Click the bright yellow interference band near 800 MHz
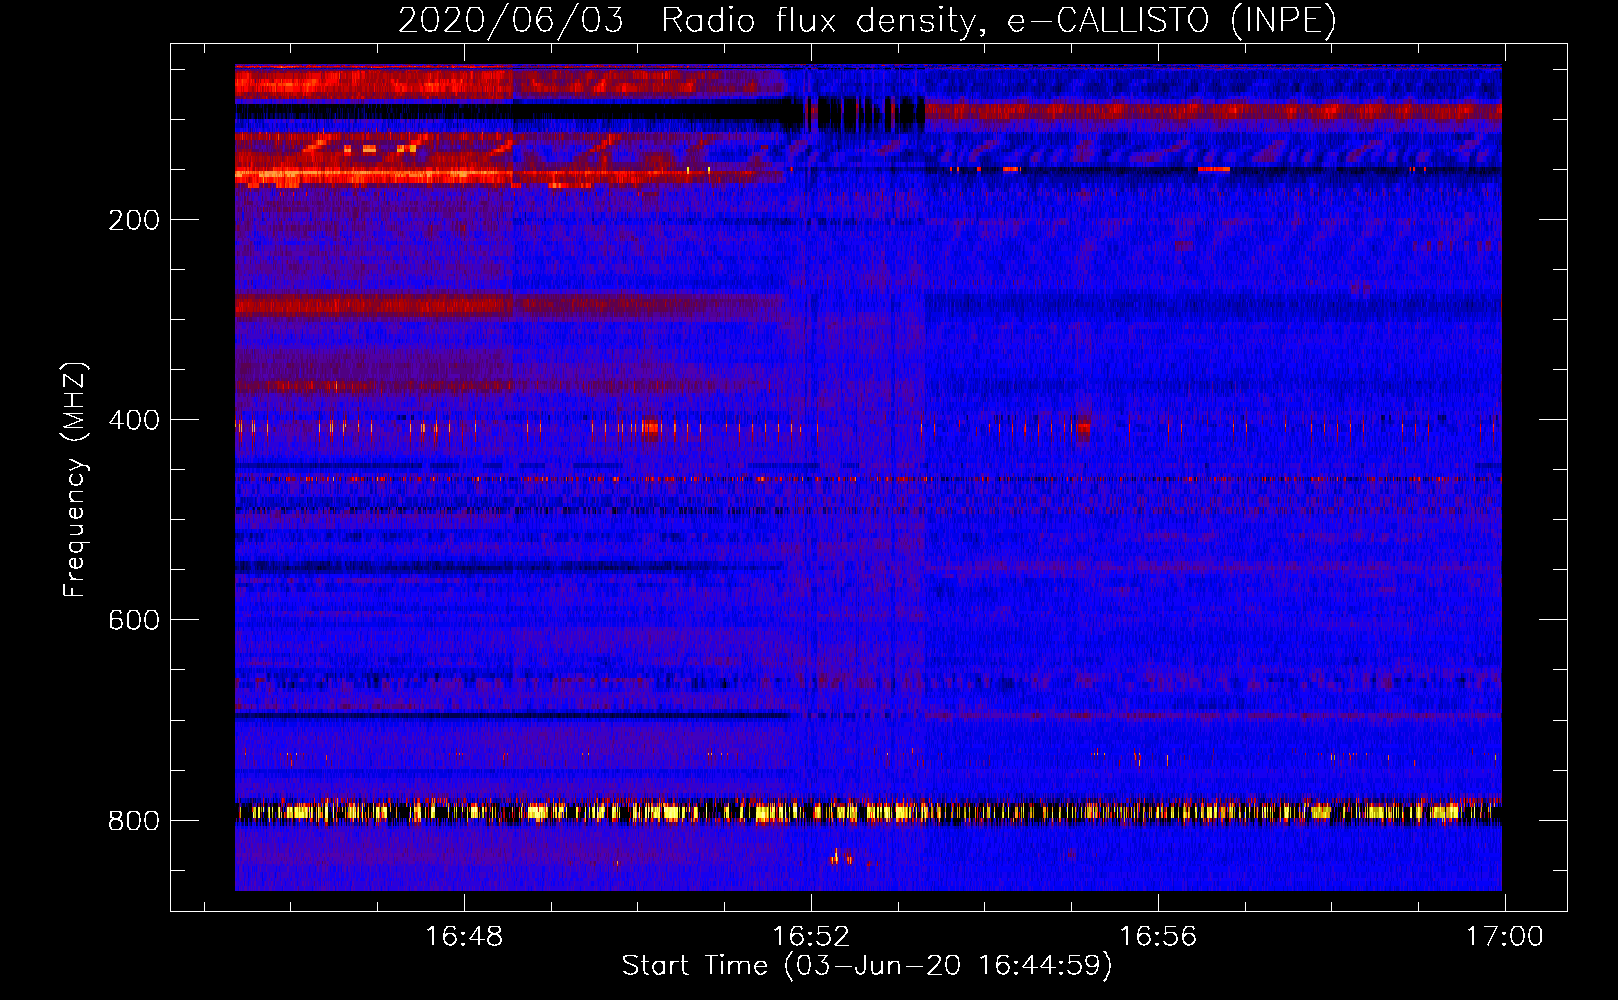The height and width of the screenshot is (1000, 1618). point(868,811)
